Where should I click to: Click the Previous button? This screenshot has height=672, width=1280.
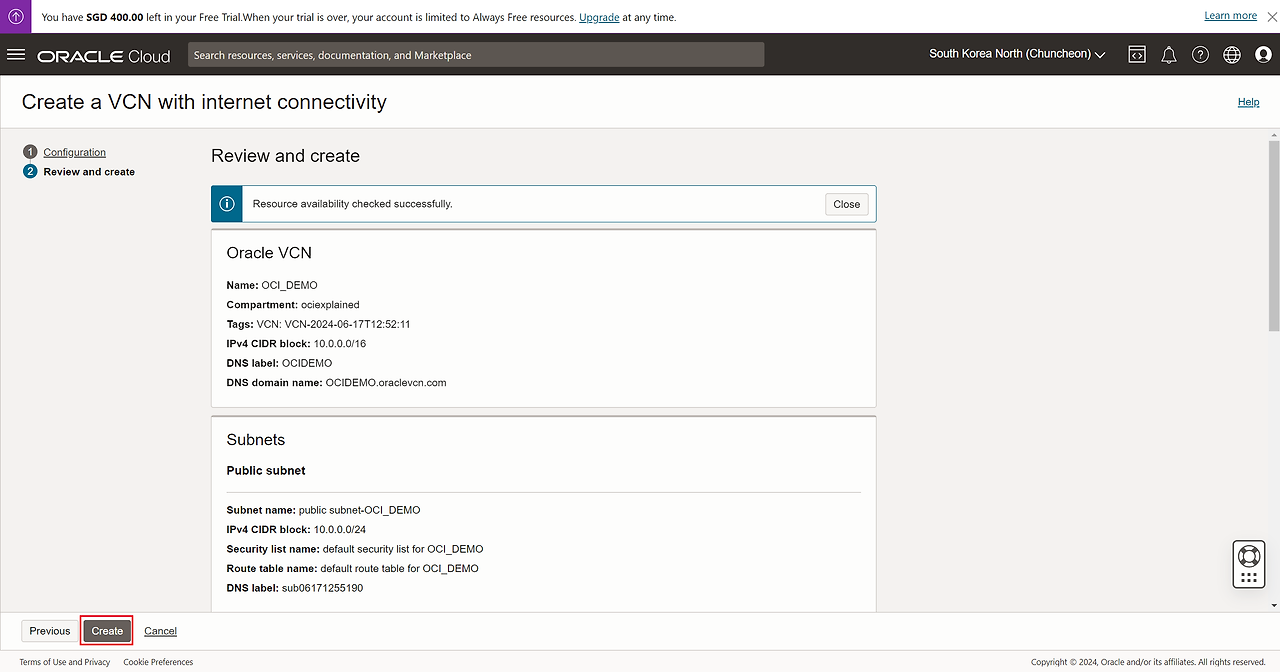[50, 631]
